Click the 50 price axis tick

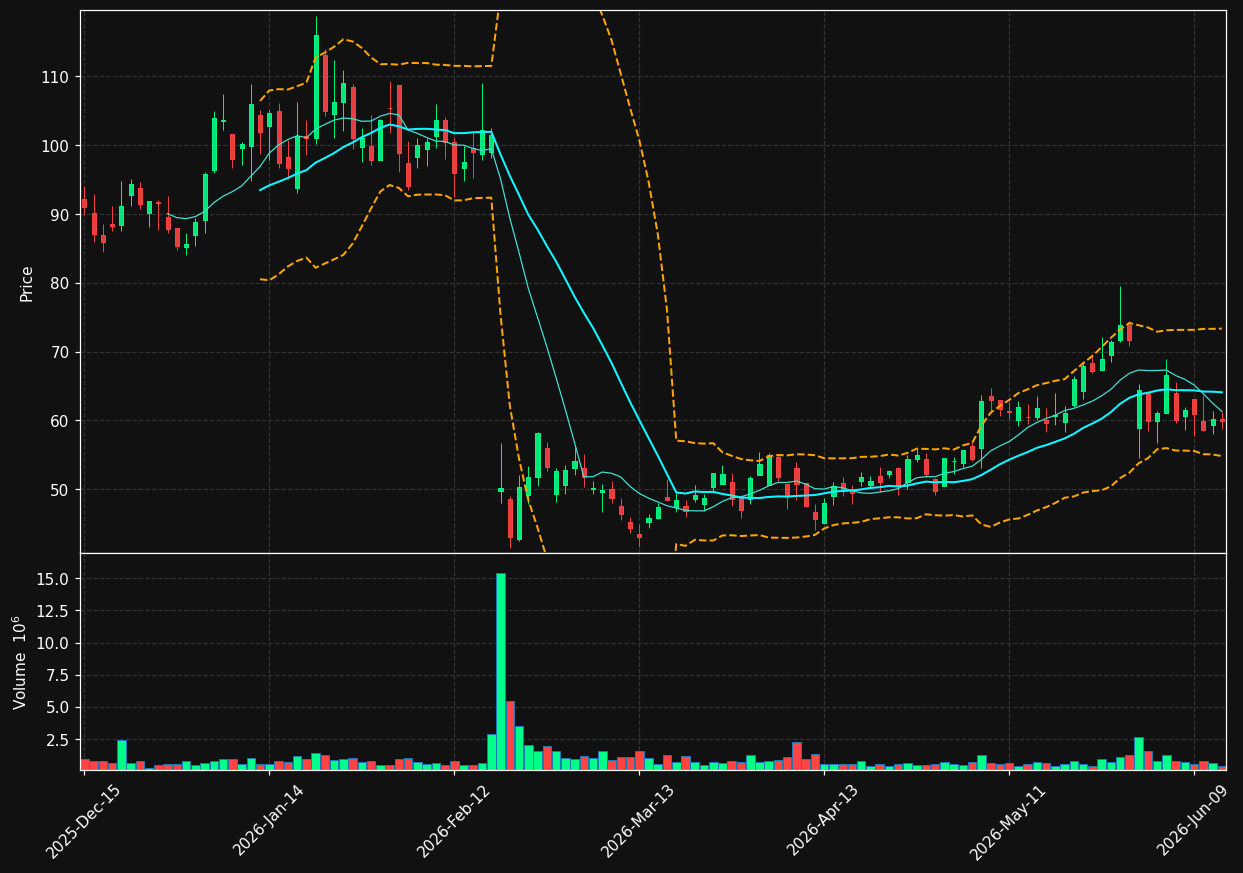click(59, 490)
